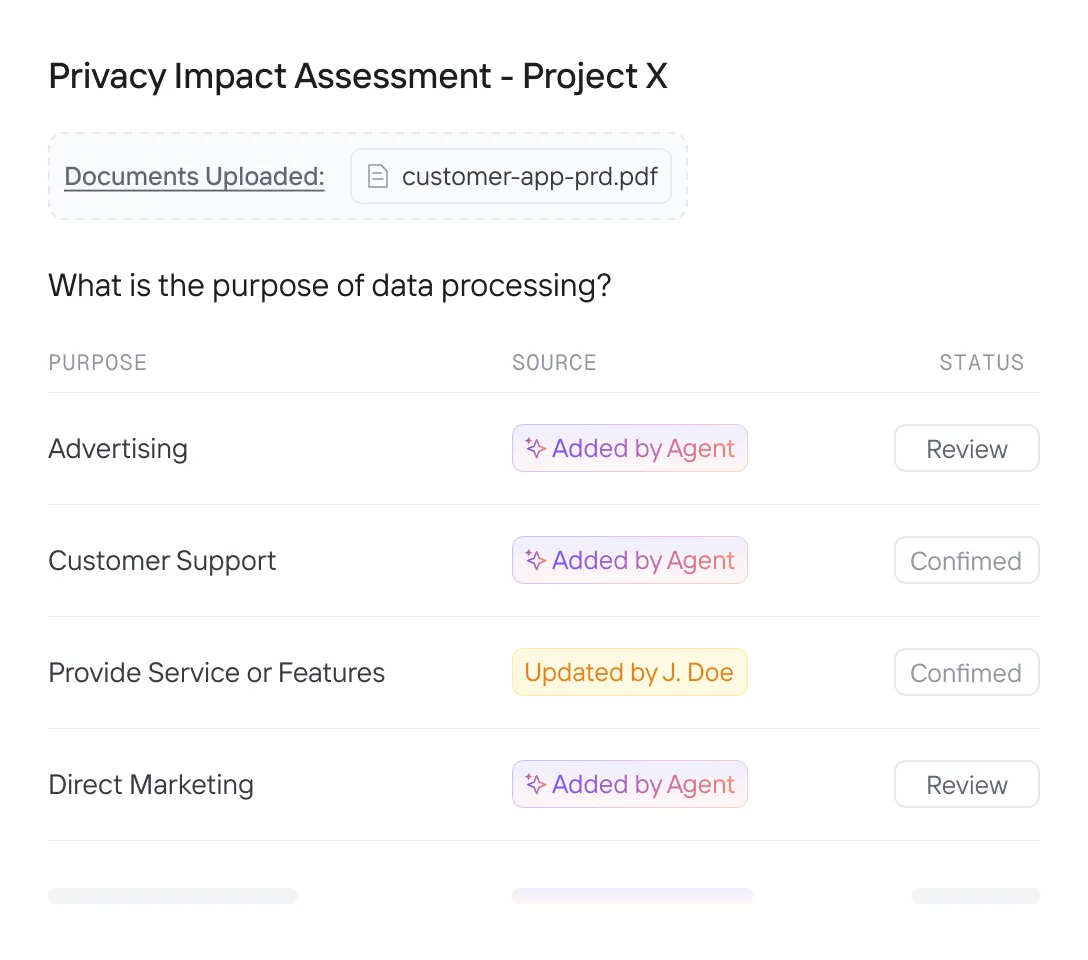1088x960 pixels.
Task: Open the Documents Uploaded link
Action: point(194,176)
